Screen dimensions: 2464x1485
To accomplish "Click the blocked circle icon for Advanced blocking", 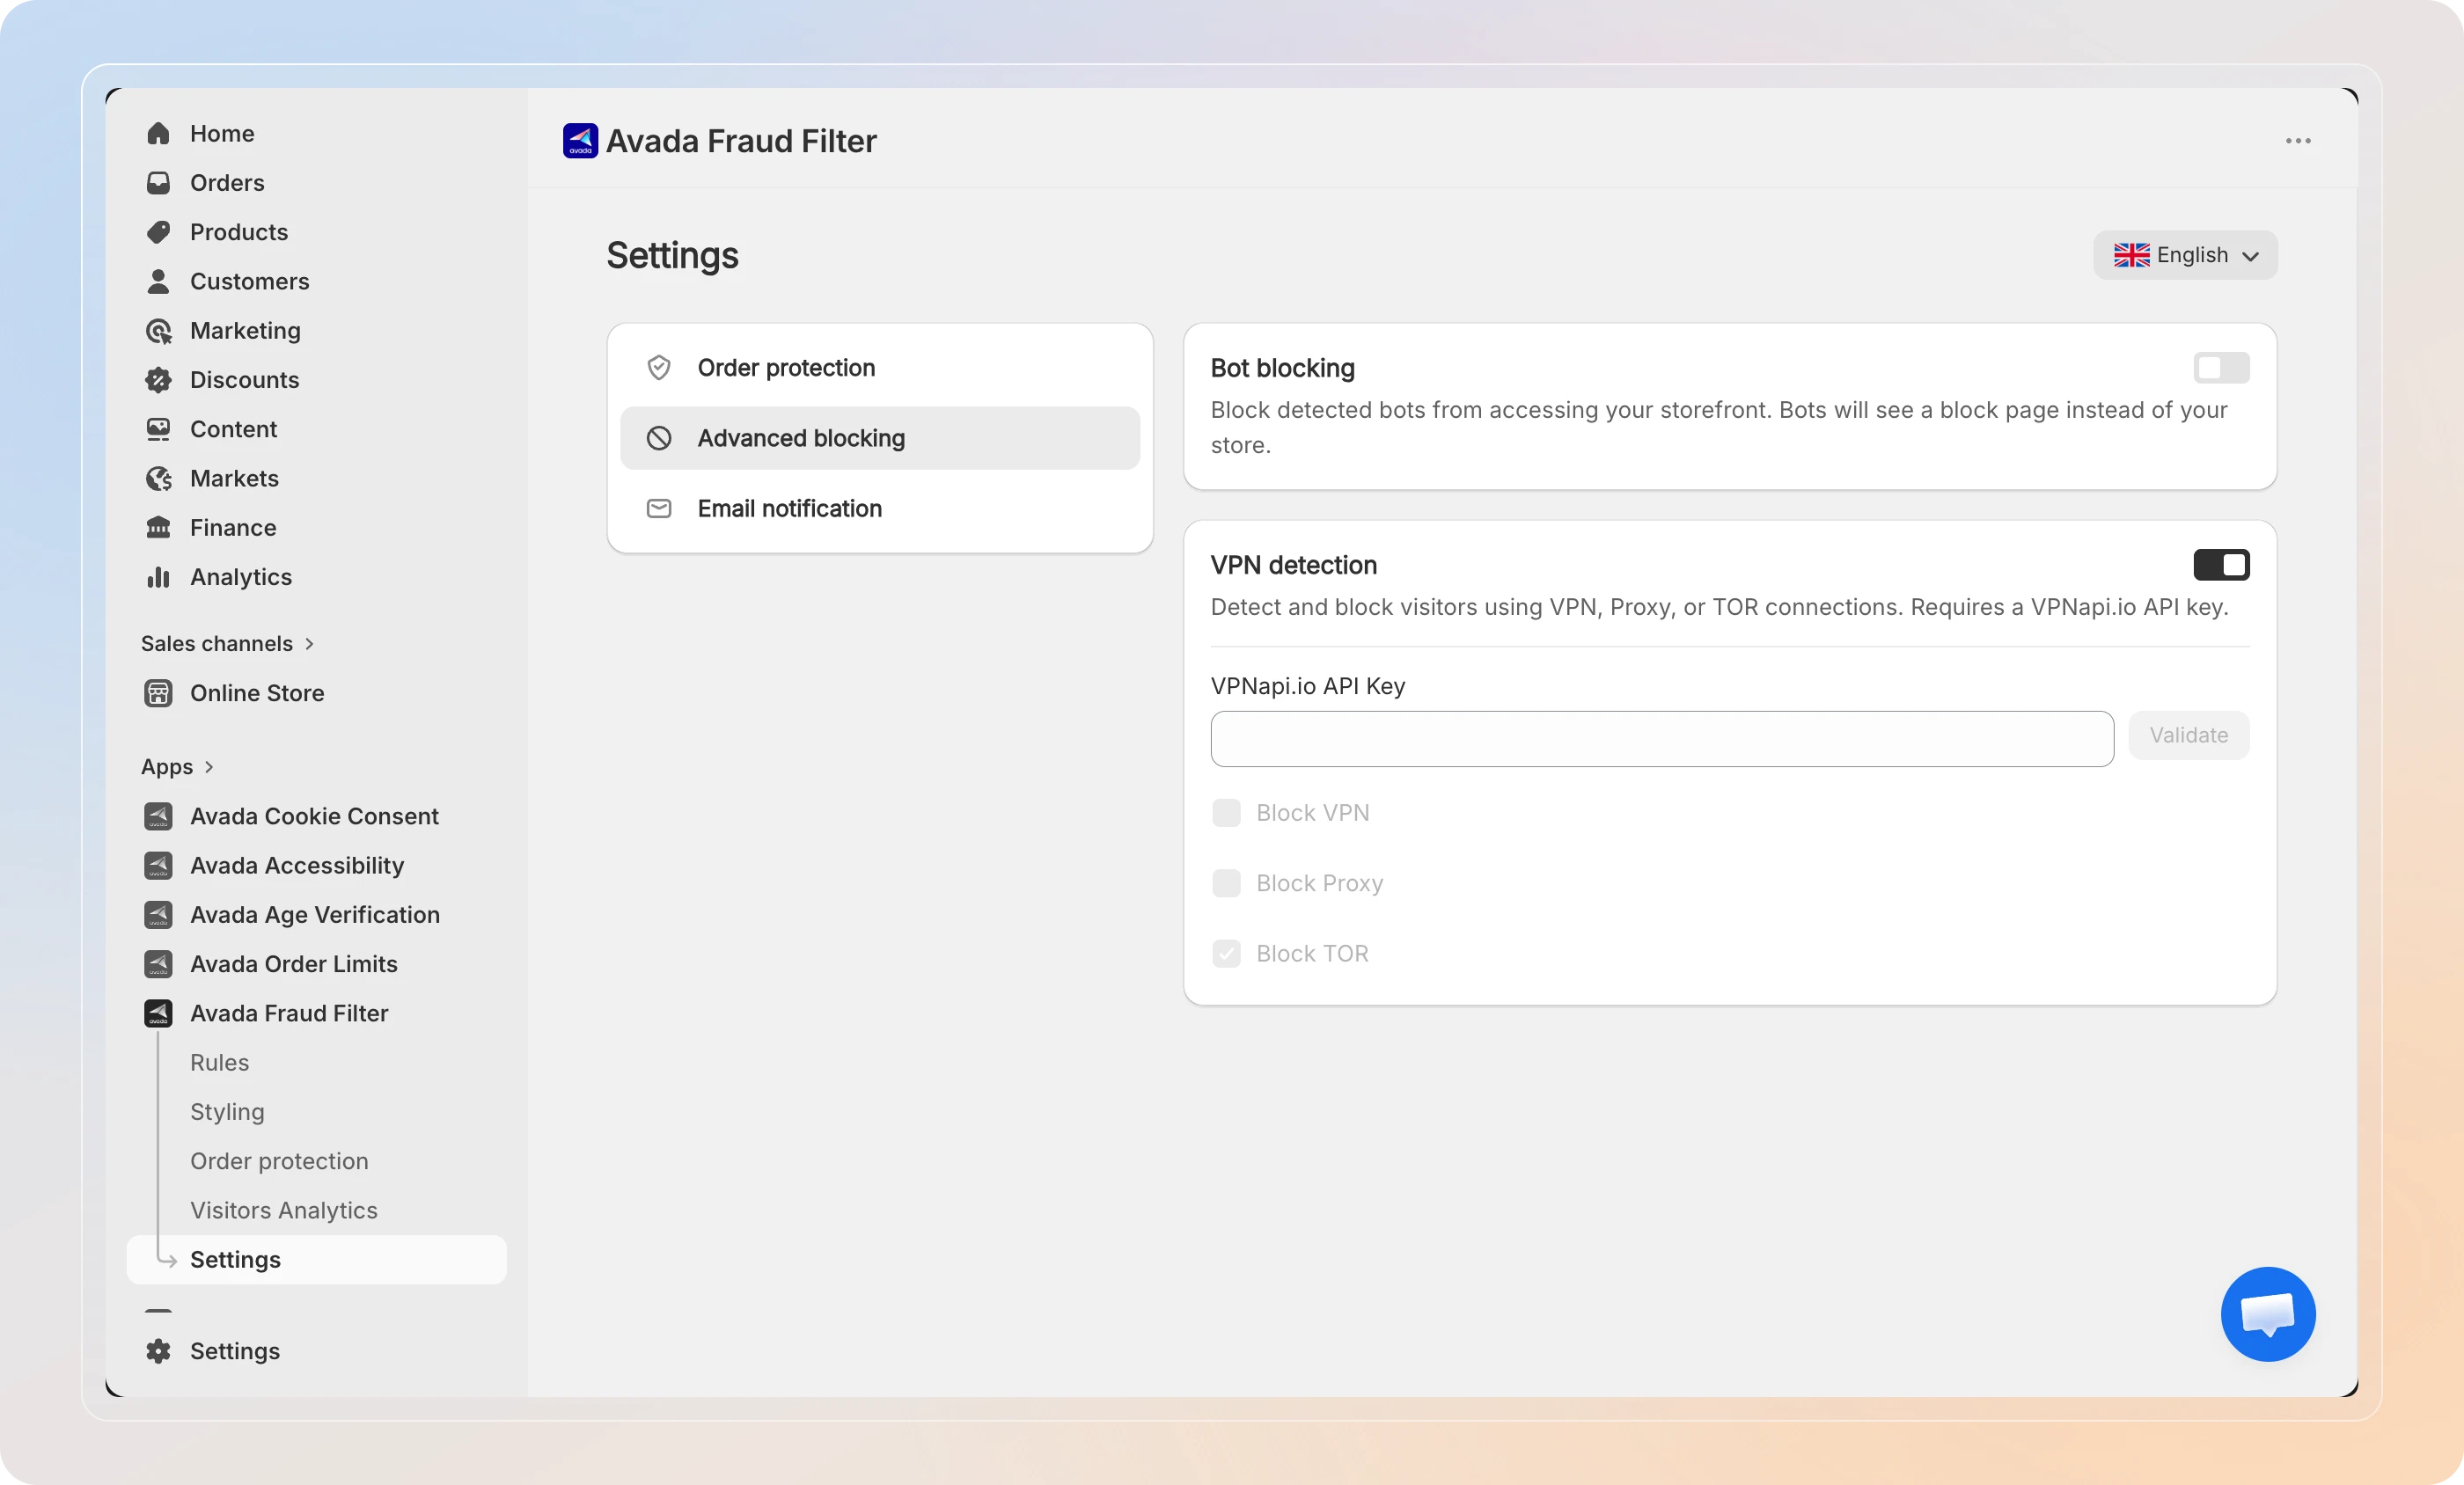I will coord(659,438).
